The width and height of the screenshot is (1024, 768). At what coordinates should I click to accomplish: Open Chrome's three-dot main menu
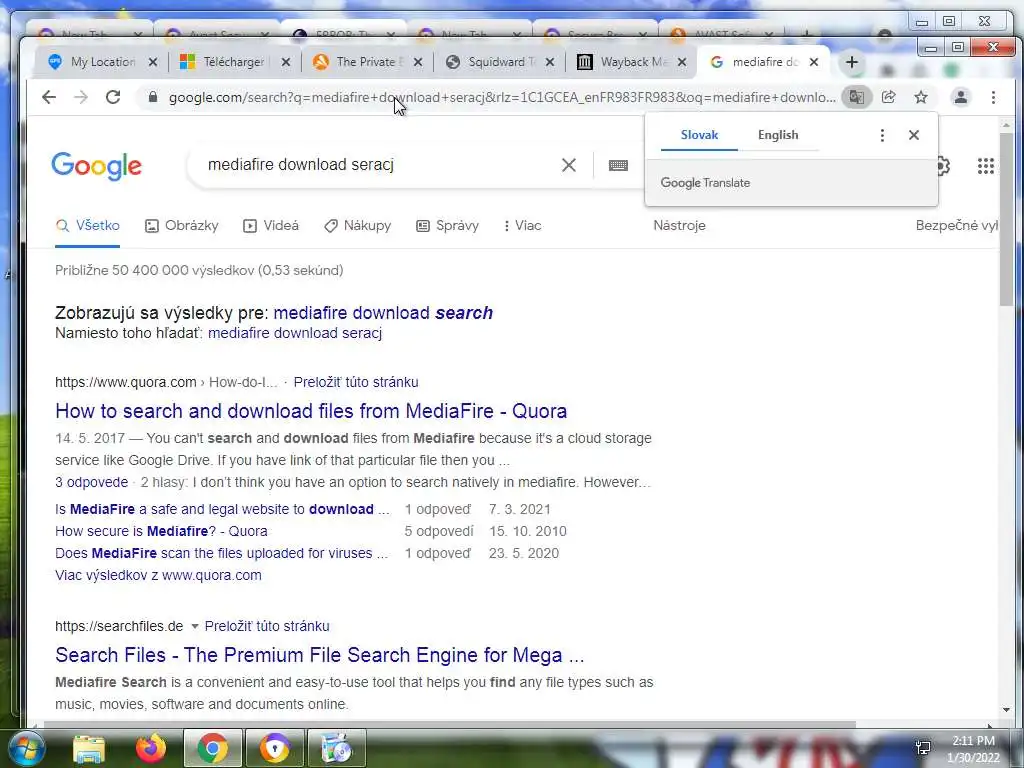(x=993, y=97)
